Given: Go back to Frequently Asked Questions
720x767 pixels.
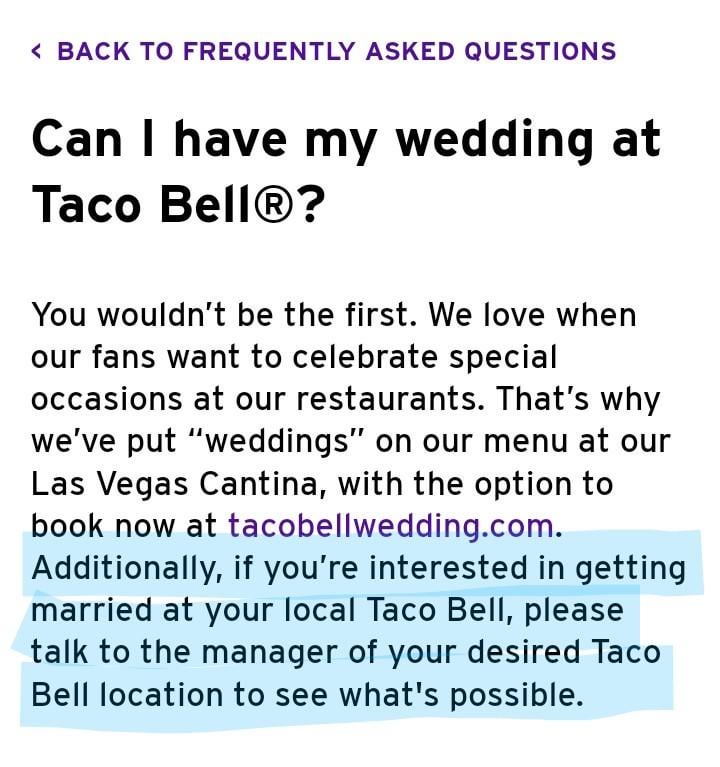Looking at the screenshot, I should coord(323,51).
